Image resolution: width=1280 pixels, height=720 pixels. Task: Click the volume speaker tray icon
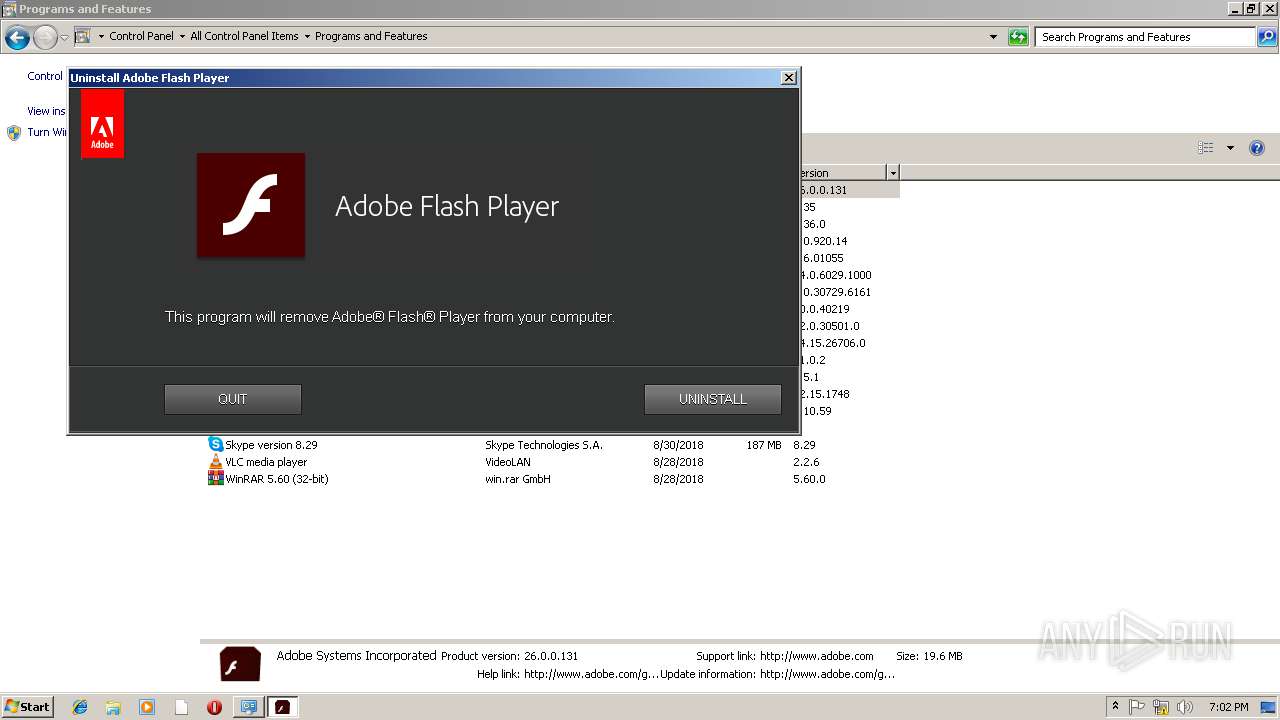[1185, 707]
